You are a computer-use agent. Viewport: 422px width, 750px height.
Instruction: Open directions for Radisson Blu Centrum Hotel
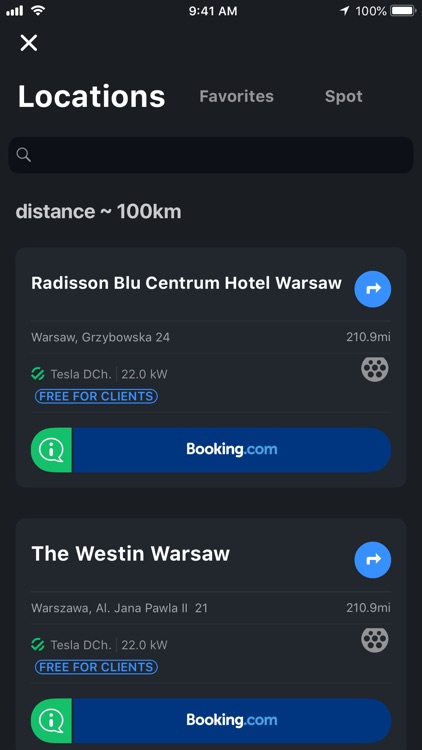coord(373,289)
